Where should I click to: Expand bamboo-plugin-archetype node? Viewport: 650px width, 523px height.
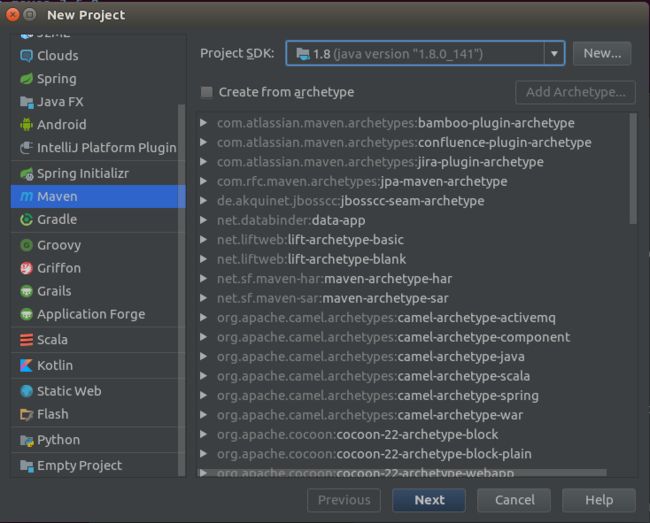click(x=203, y=123)
